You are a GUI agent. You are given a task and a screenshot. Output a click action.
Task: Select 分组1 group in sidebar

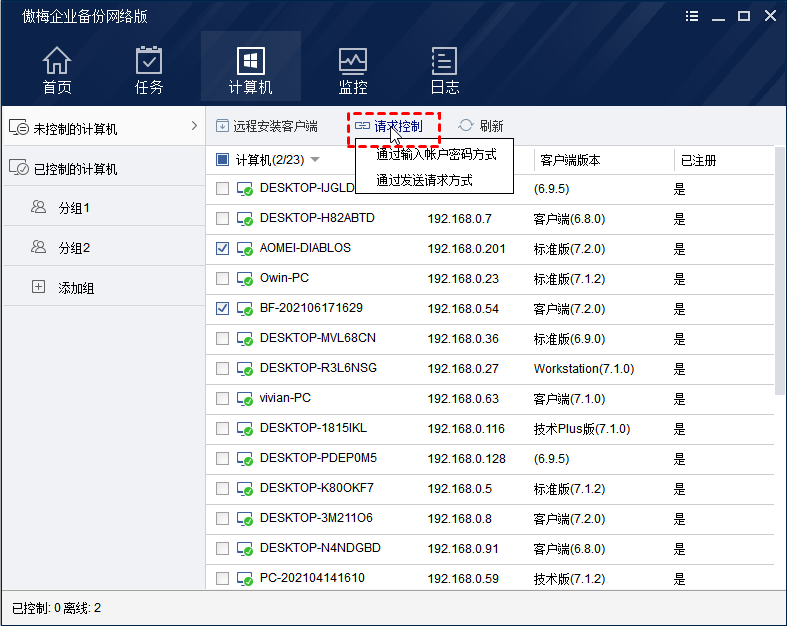[x=73, y=208]
